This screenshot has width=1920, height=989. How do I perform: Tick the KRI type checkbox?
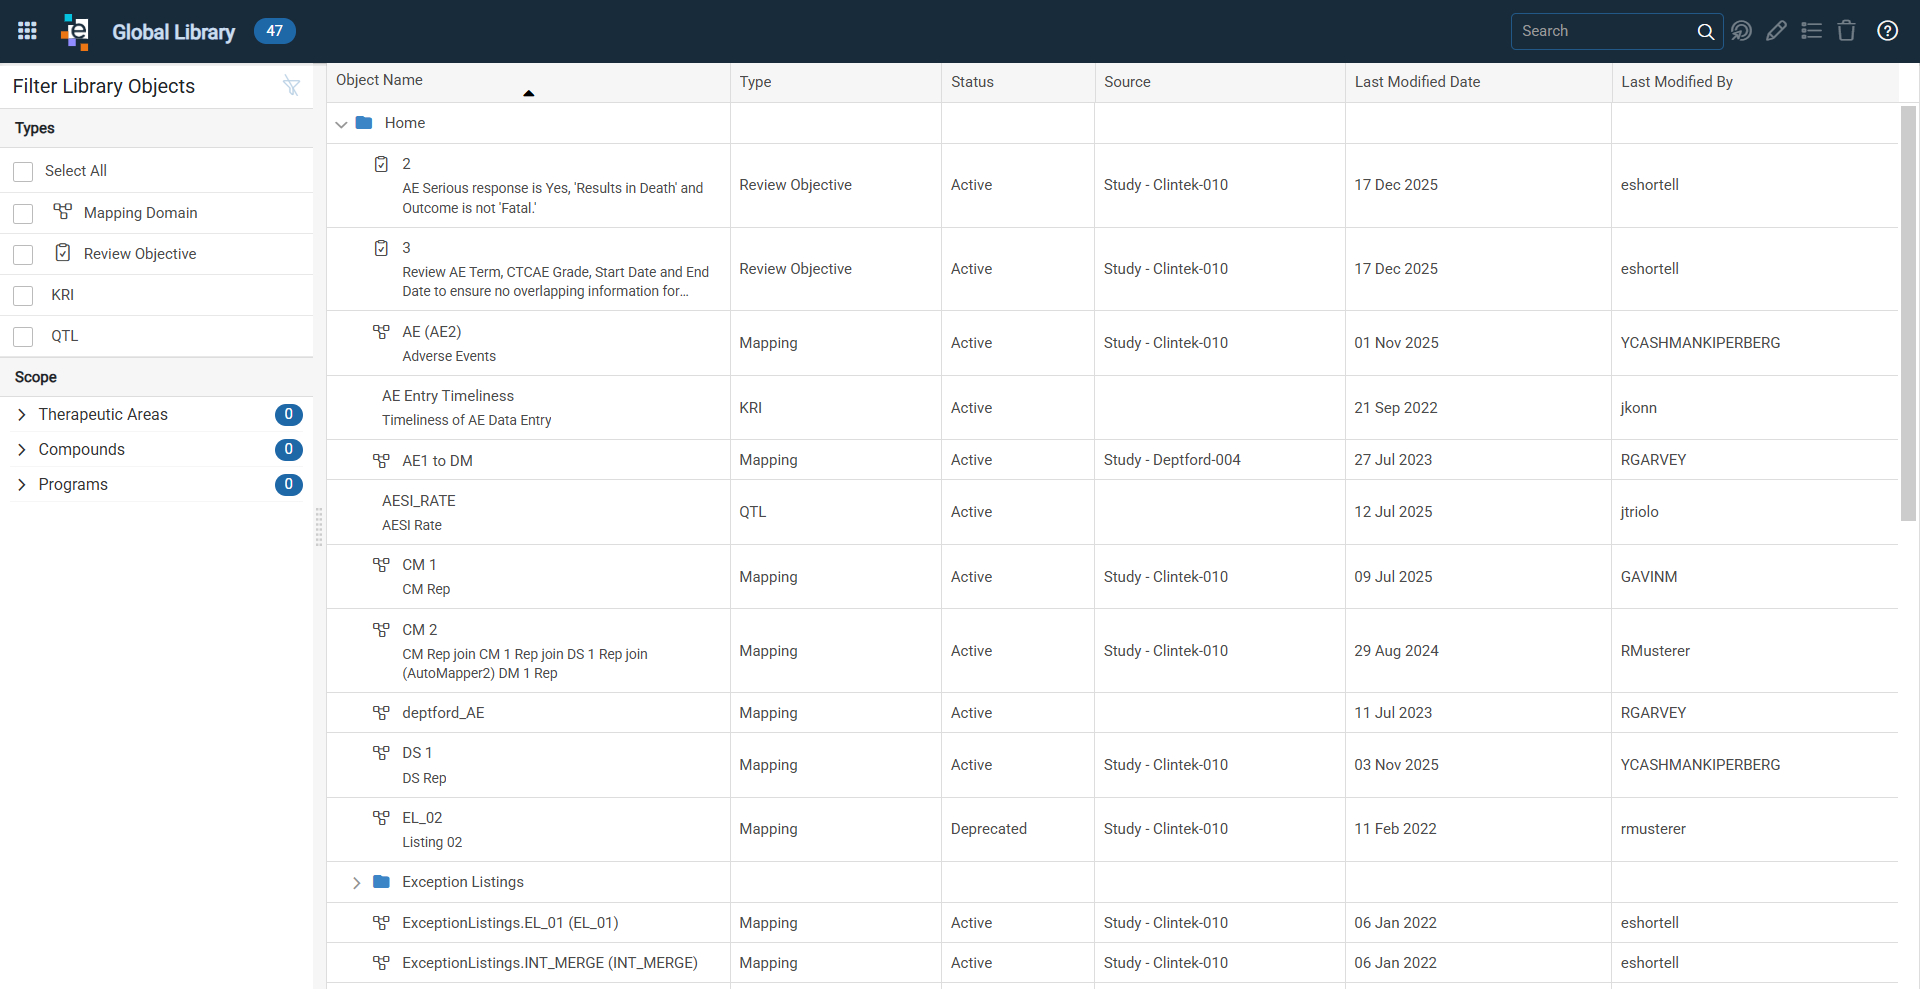[23, 296]
